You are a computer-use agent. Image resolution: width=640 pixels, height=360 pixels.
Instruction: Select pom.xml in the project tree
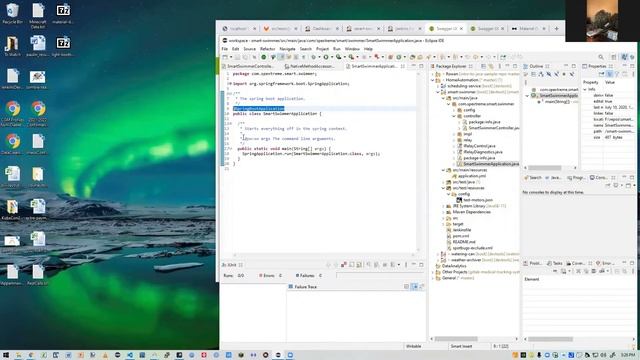point(461,236)
